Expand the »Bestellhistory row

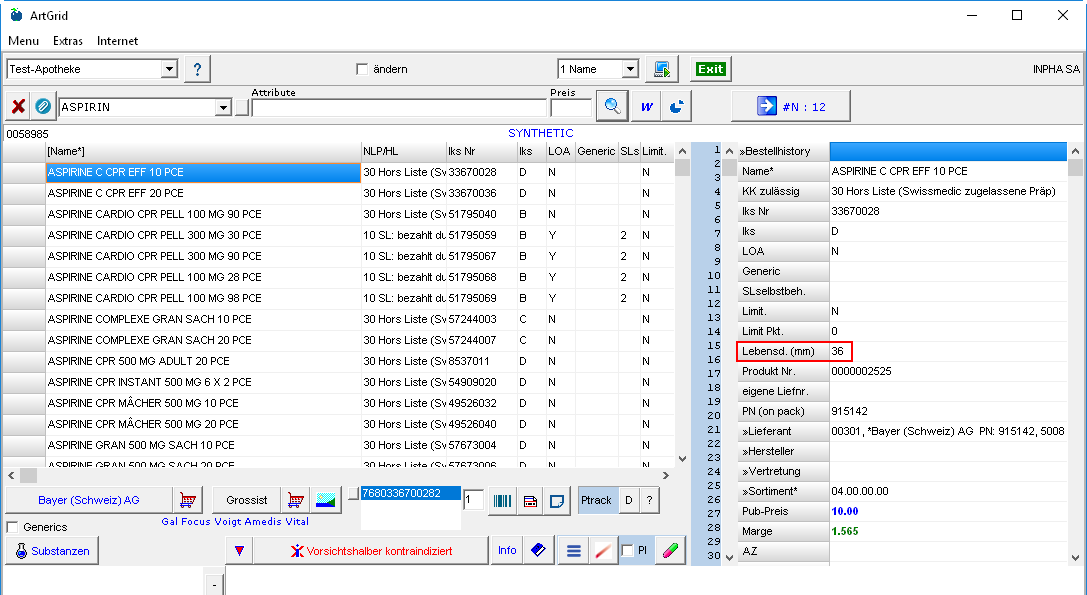pos(783,151)
